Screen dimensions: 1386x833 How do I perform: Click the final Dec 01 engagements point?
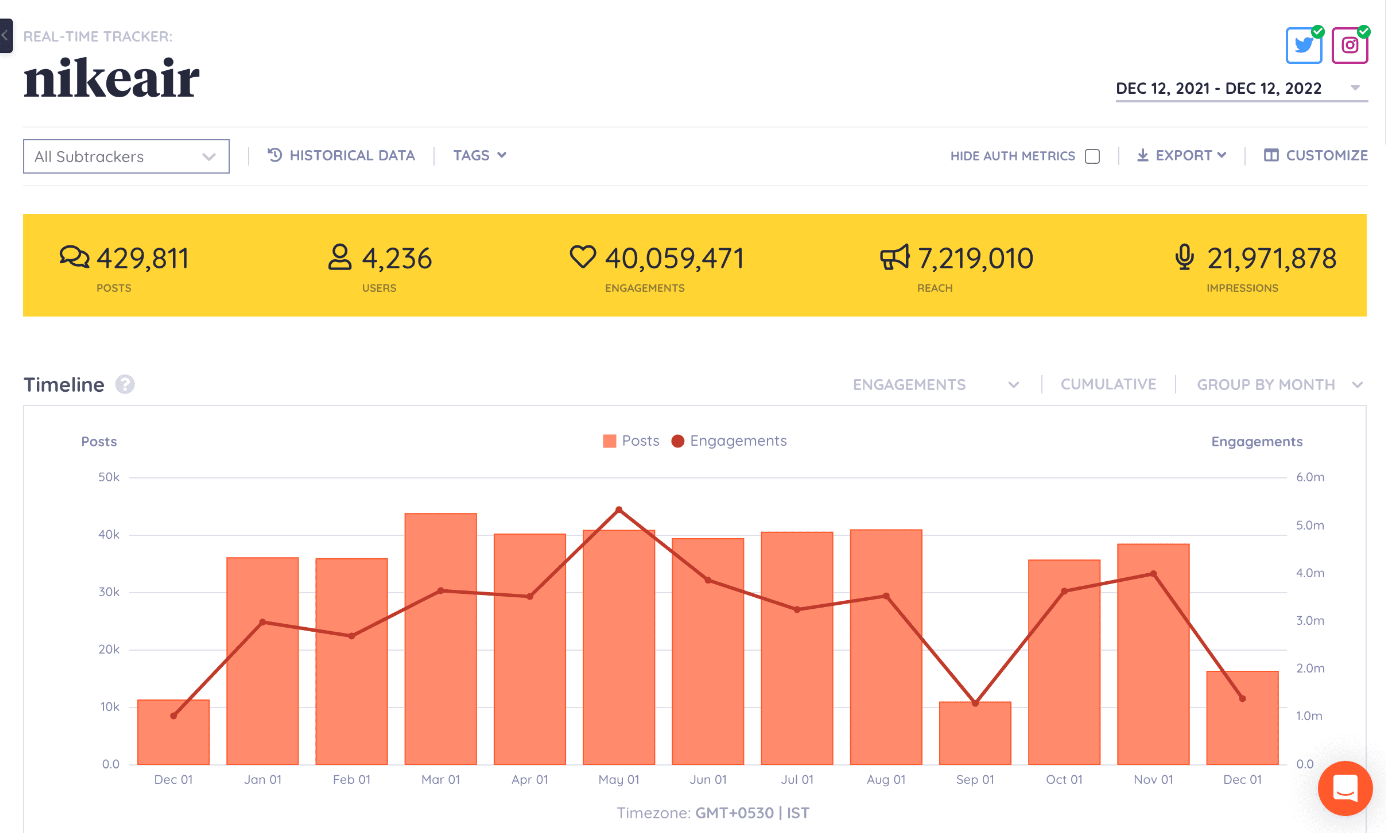click(1242, 699)
